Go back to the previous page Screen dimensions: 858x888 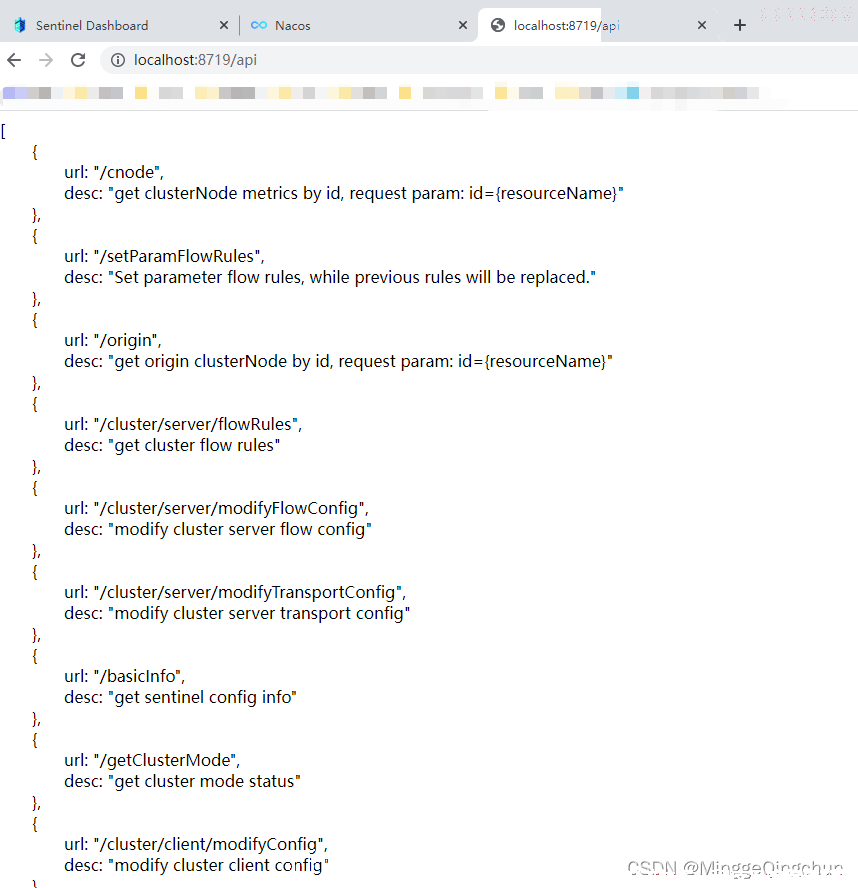click(15, 60)
